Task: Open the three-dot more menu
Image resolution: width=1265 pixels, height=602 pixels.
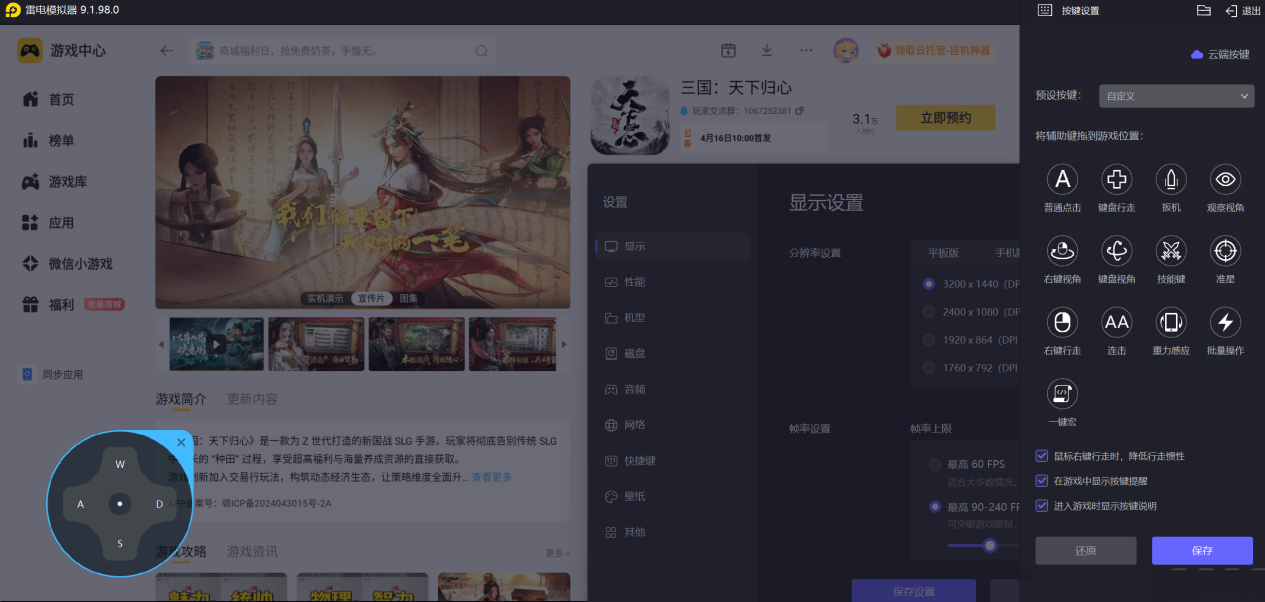Action: click(x=806, y=50)
